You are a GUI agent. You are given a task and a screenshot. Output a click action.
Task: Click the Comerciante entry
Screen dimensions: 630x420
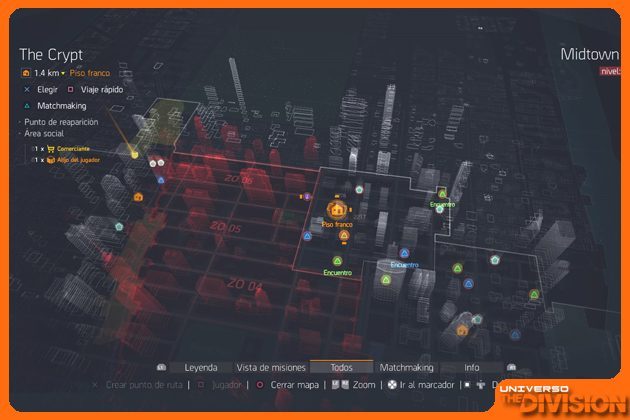coord(73,149)
